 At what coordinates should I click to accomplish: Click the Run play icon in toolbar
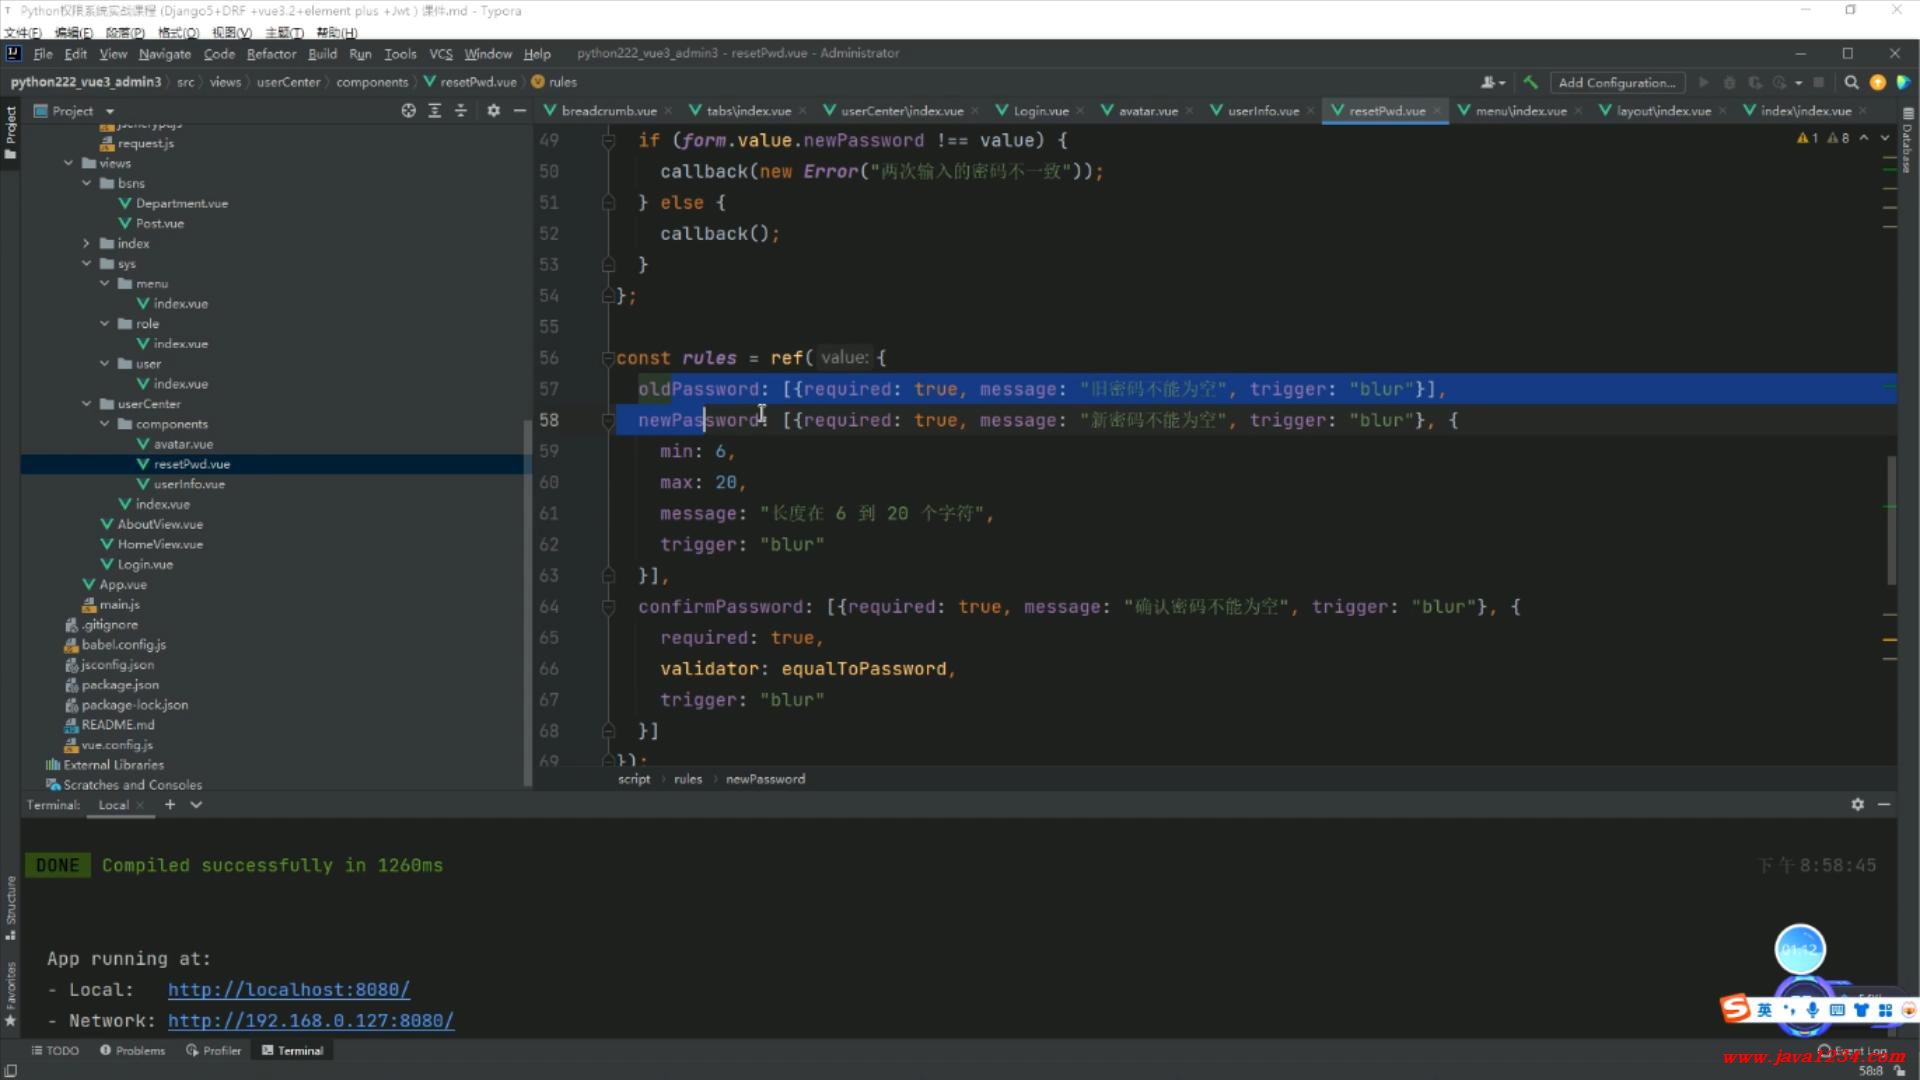[1703, 82]
